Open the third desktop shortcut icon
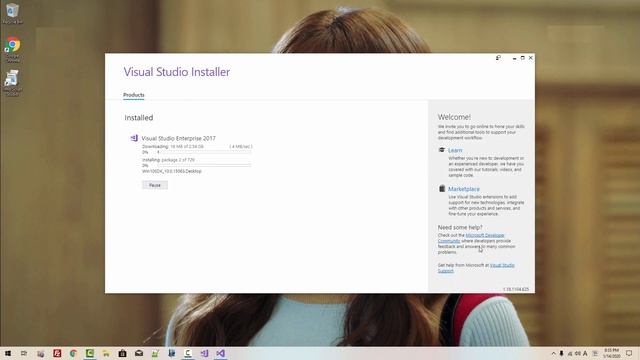The image size is (640, 360). [x=12, y=83]
